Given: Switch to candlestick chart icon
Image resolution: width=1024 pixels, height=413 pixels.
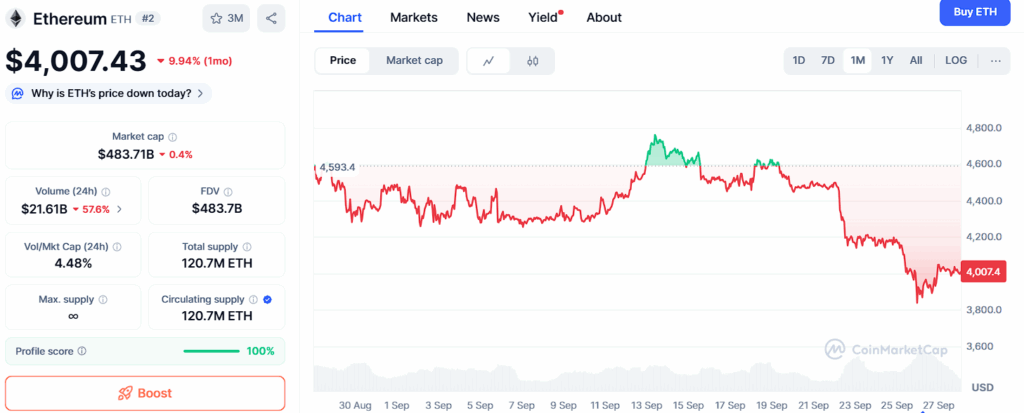Looking at the screenshot, I should coord(532,61).
